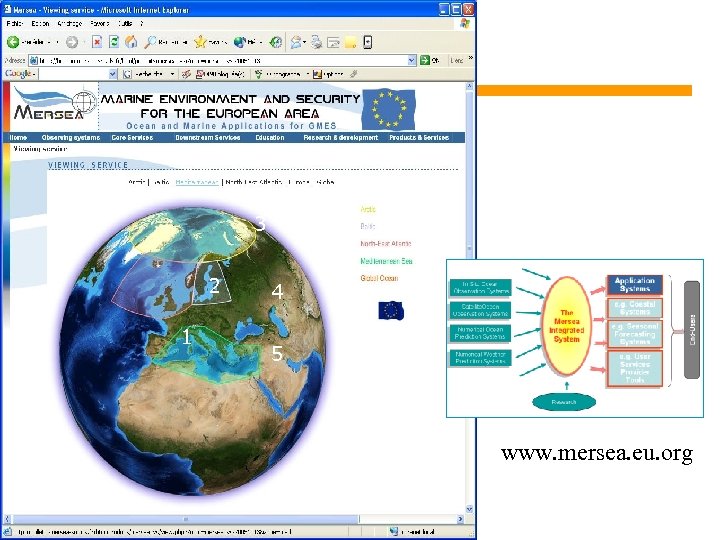This screenshot has width=720, height=540.
Task: Click inside the Google toolbar search box
Action: pyautogui.click(x=73, y=74)
